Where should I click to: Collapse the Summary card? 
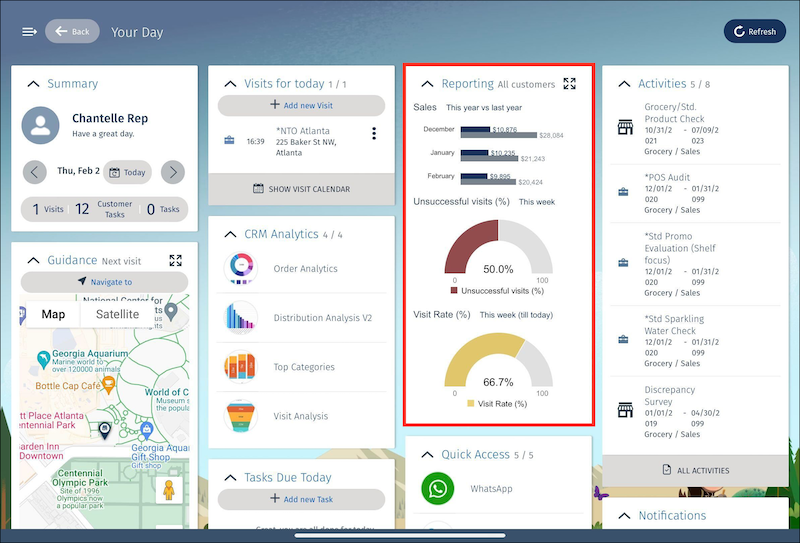pyautogui.click(x=33, y=84)
